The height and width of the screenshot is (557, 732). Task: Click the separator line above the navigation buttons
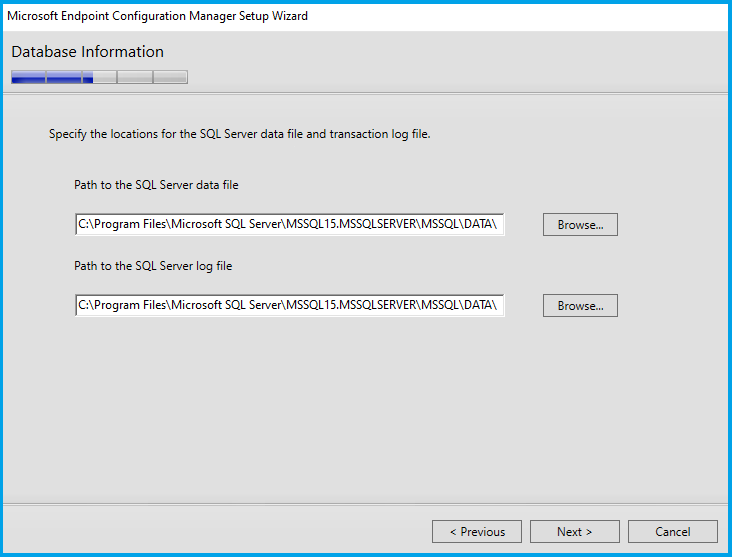click(366, 504)
